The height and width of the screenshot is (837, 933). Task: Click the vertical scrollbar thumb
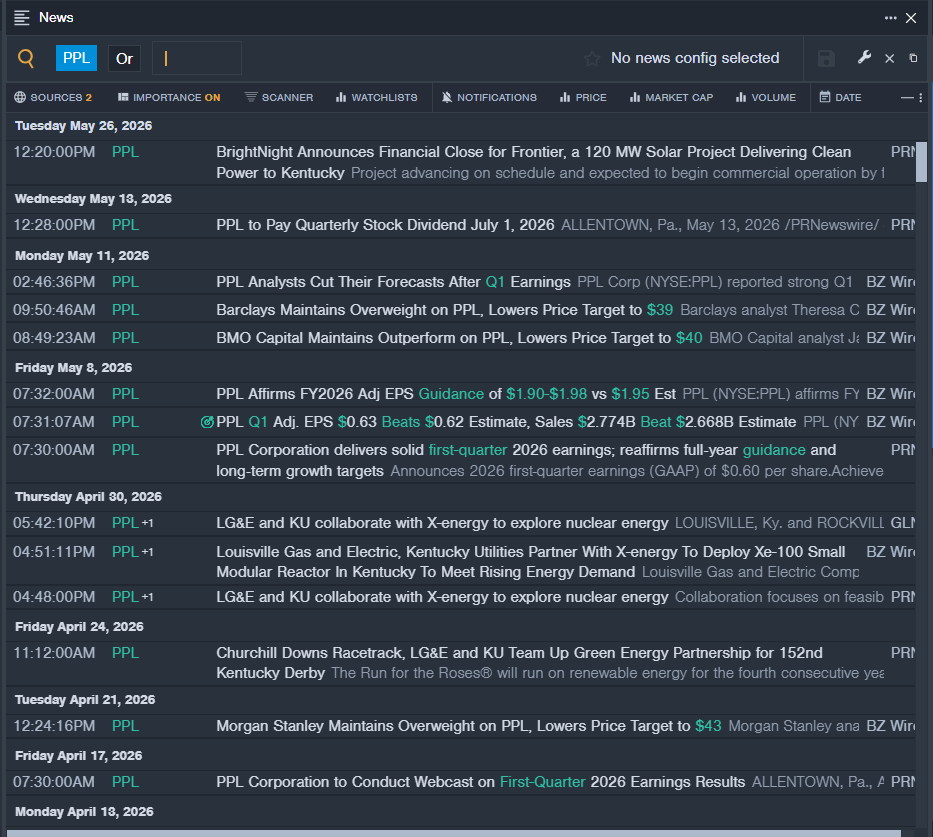[x=921, y=161]
